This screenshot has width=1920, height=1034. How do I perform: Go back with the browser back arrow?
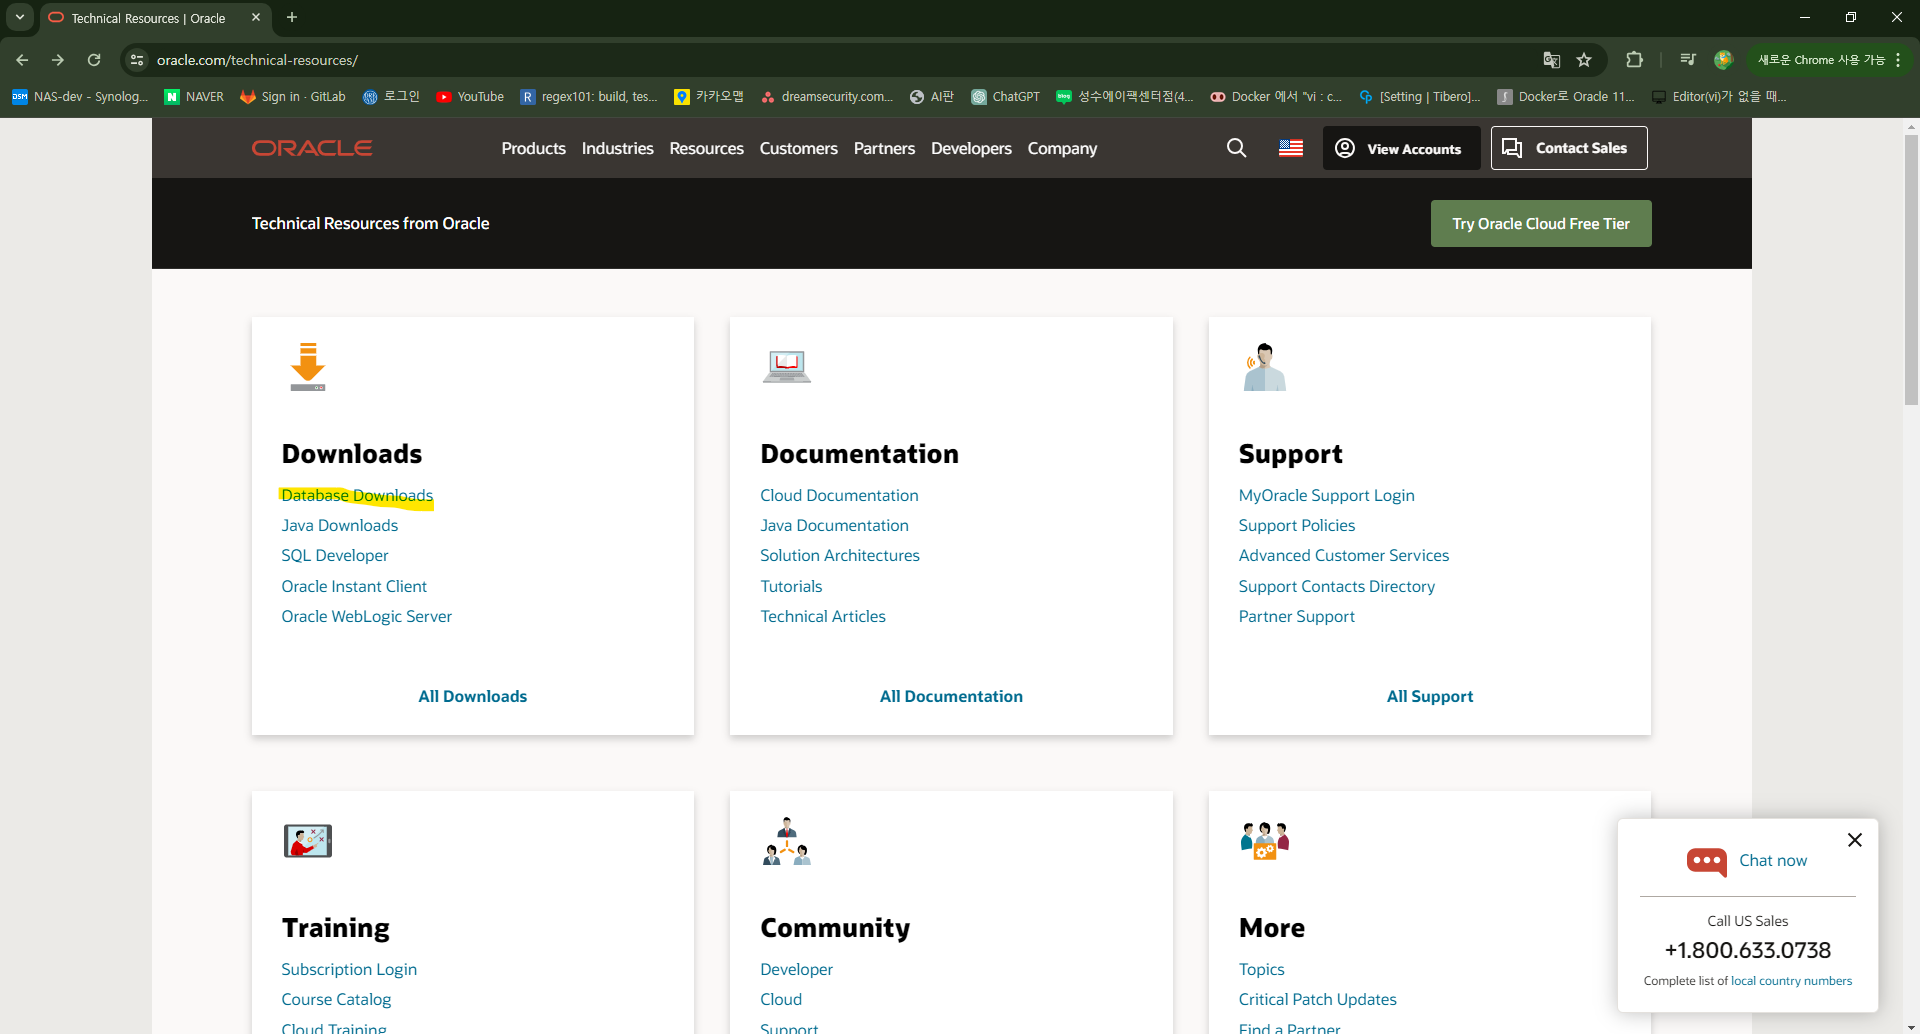(x=22, y=60)
